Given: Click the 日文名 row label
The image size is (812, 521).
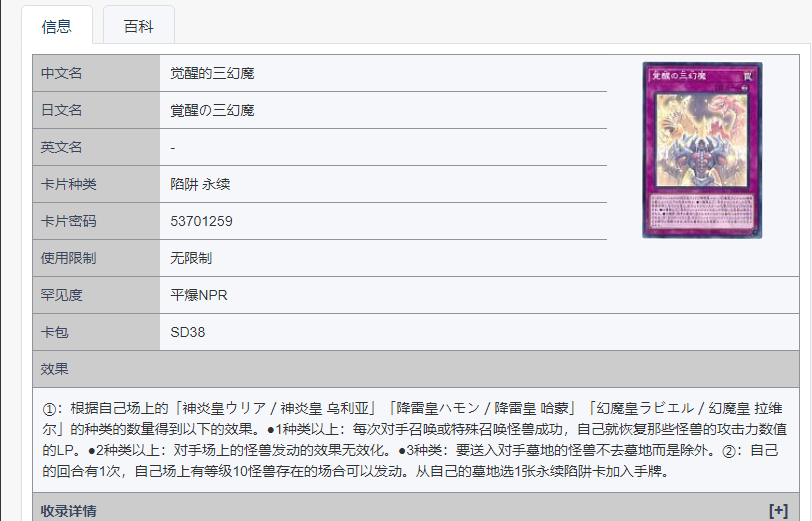Looking at the screenshot, I should 62,110.
